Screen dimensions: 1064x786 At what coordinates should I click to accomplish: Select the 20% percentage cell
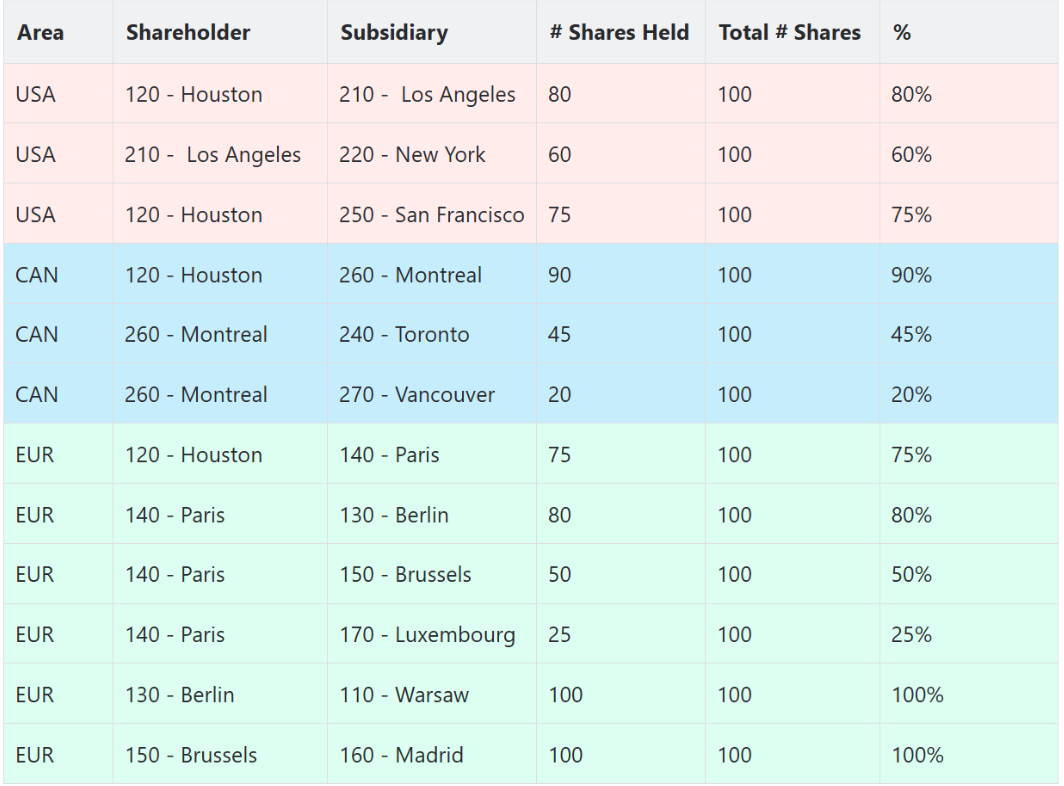click(969, 394)
